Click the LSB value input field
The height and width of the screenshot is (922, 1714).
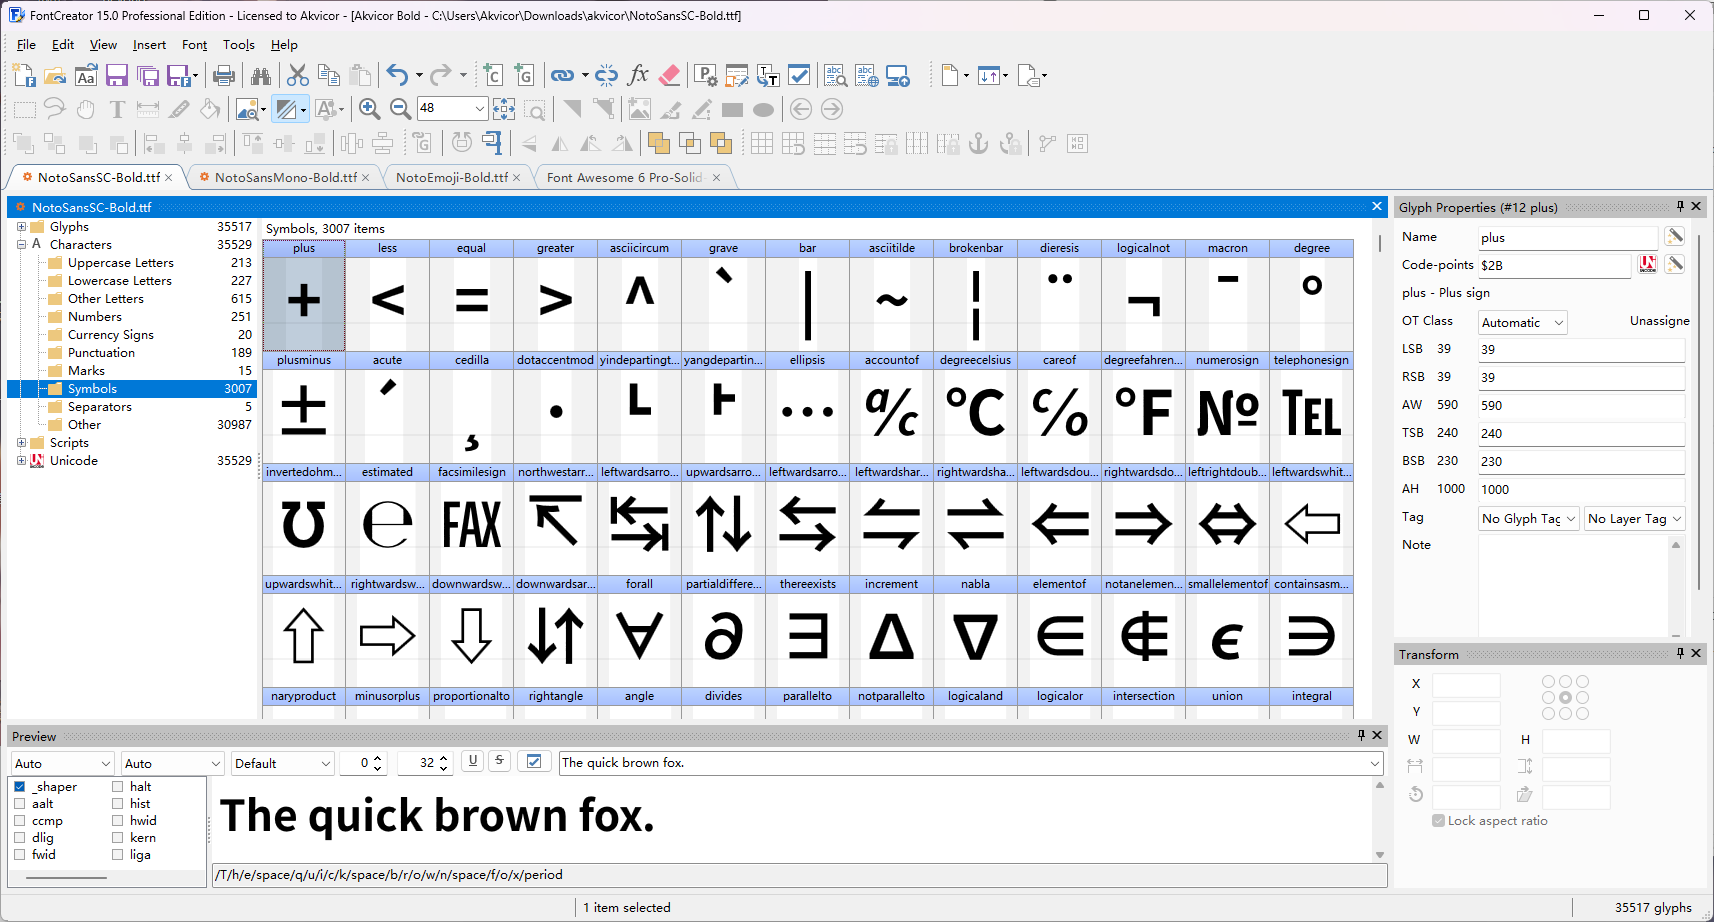(x=1581, y=349)
